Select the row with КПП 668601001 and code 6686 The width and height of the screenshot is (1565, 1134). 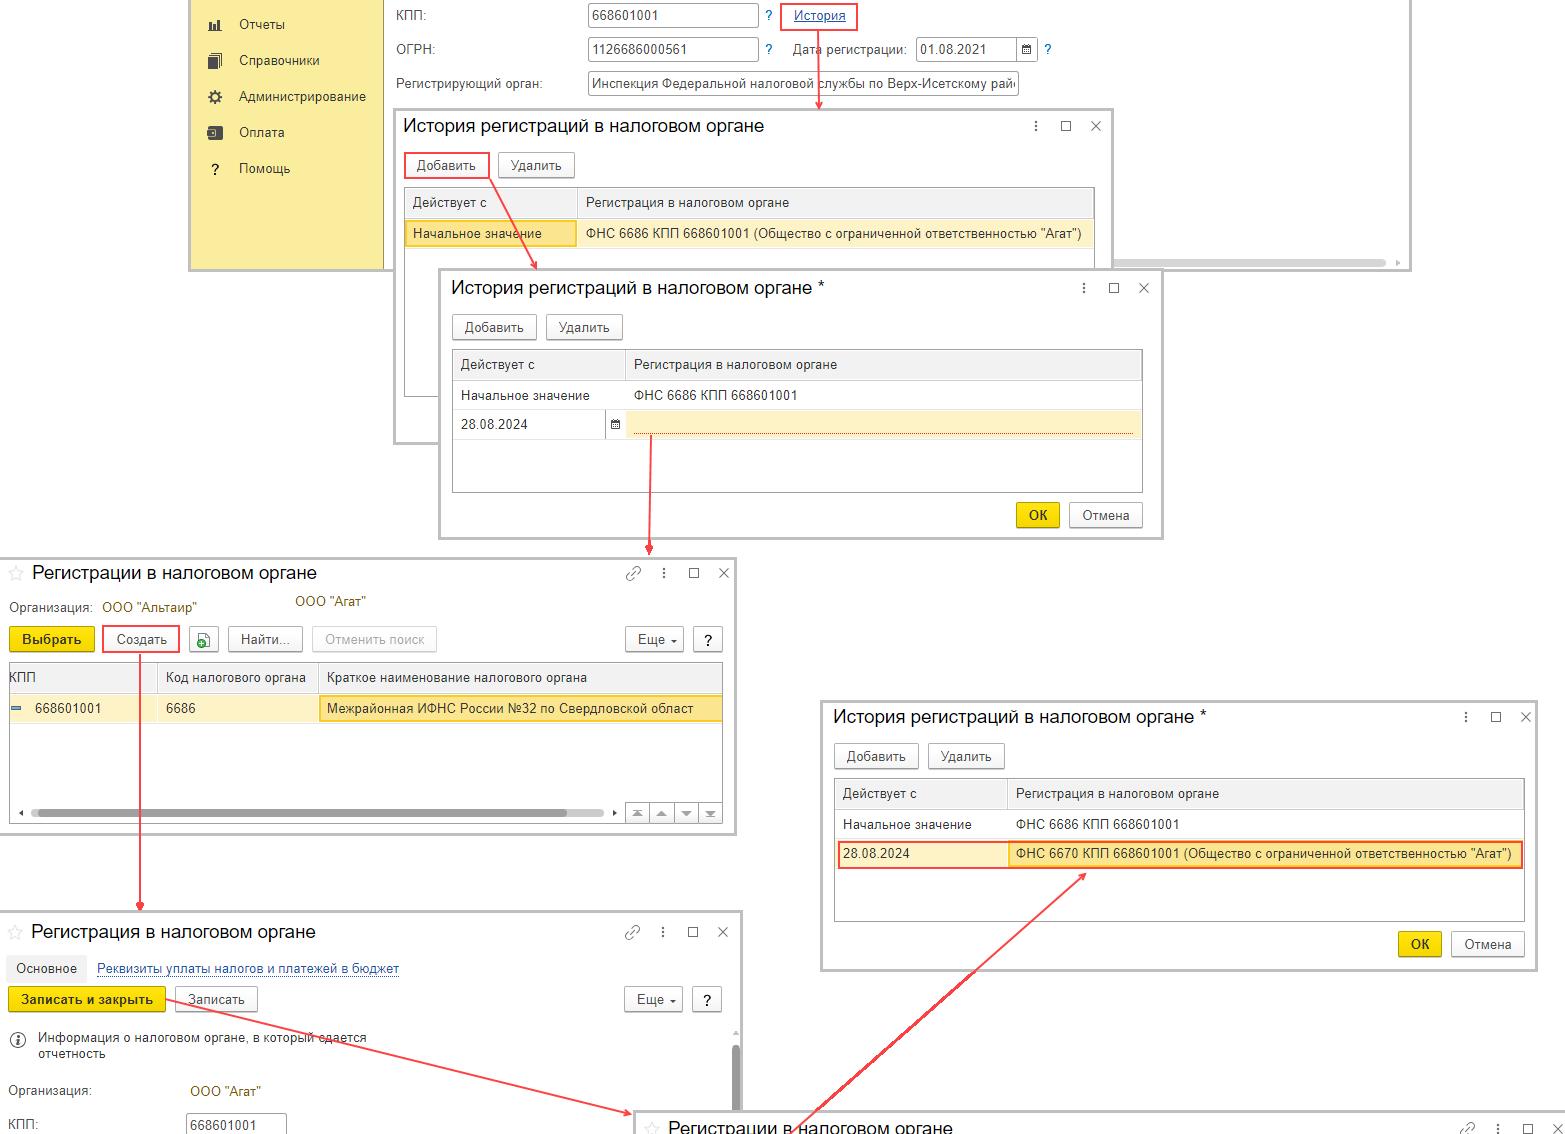click(366, 708)
